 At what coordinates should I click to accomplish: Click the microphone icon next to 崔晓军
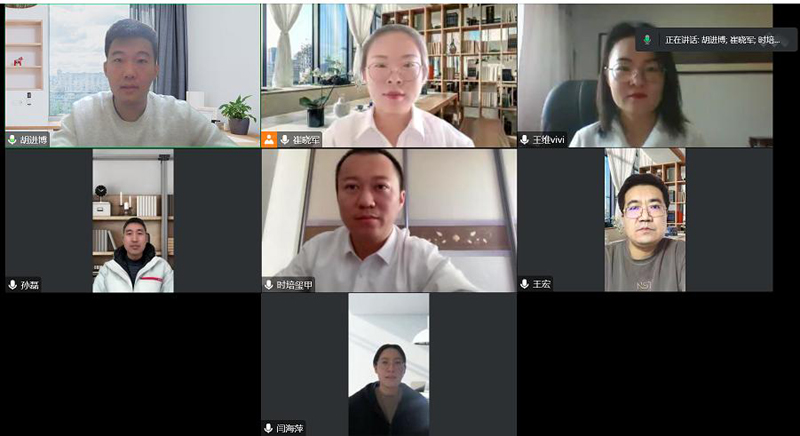(284, 140)
